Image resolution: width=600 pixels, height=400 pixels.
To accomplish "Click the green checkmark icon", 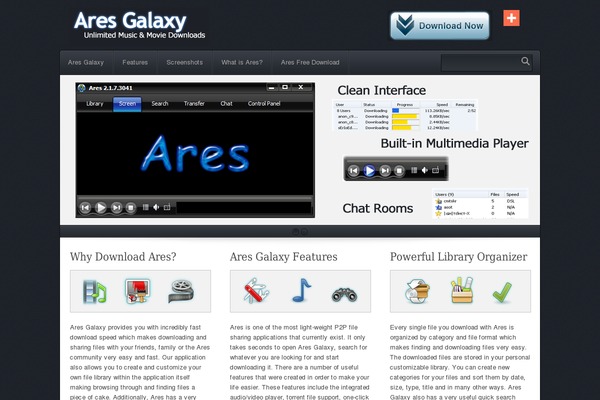I will [502, 292].
